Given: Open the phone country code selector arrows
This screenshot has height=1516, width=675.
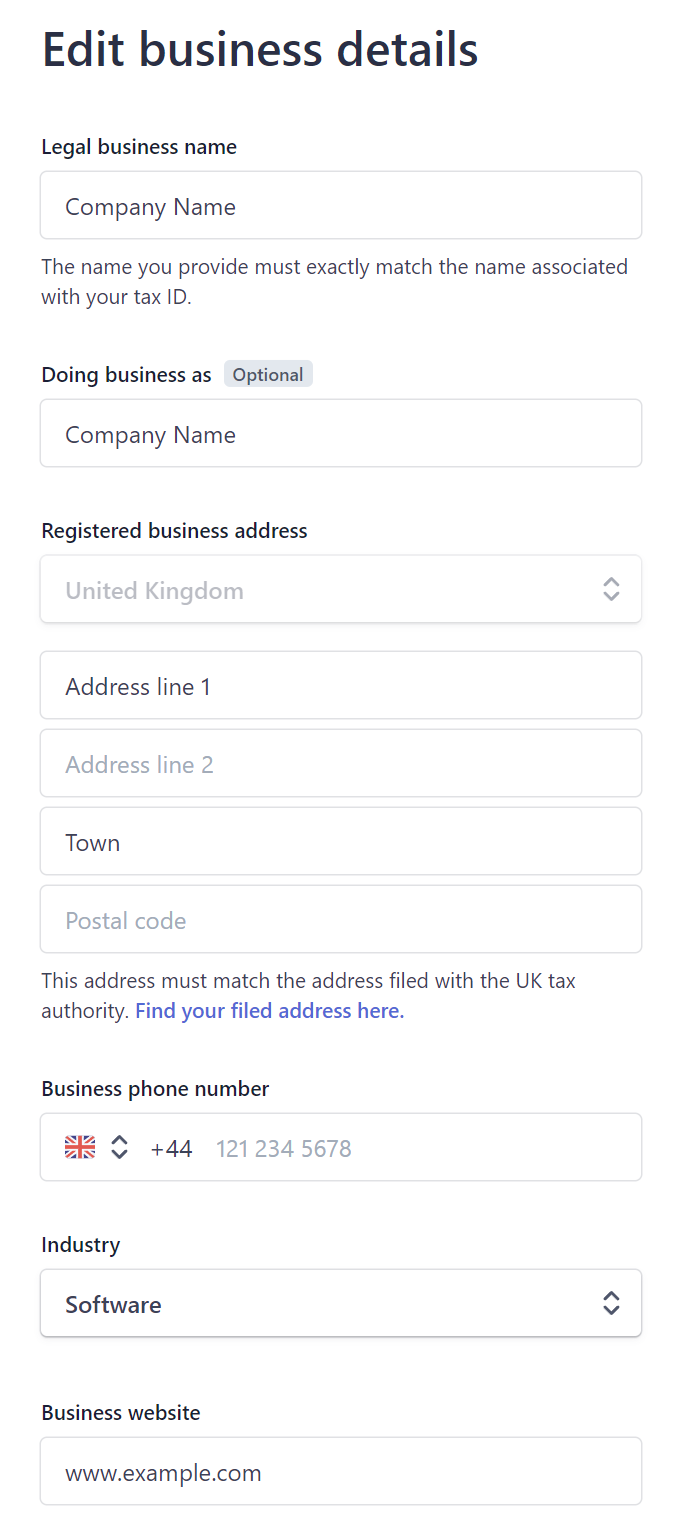Looking at the screenshot, I should click(119, 1147).
